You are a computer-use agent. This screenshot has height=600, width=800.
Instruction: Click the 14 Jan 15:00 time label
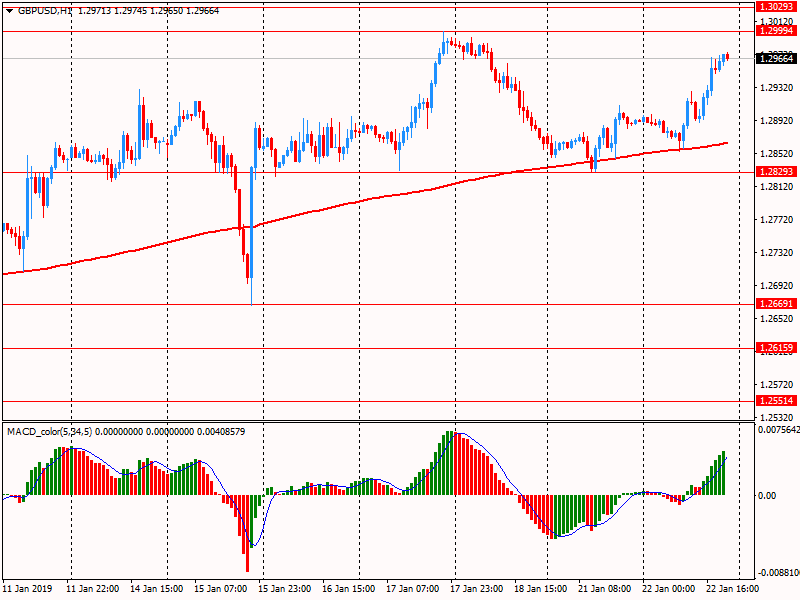[x=157, y=588]
